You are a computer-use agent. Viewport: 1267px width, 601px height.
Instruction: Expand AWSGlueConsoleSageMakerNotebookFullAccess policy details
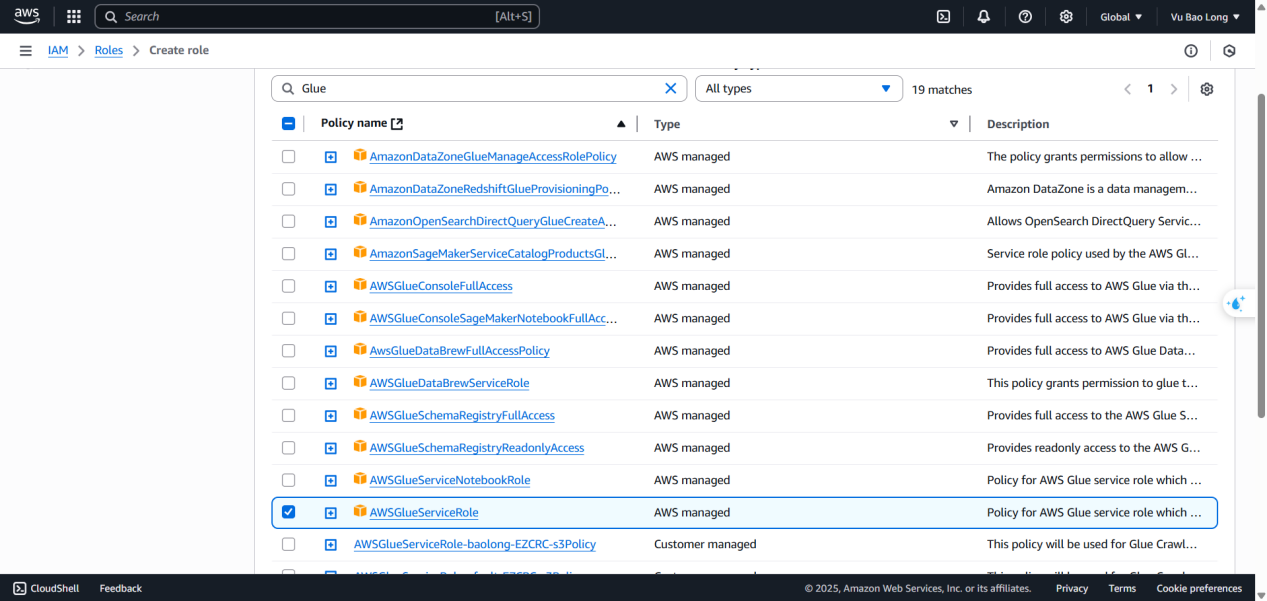click(x=331, y=318)
